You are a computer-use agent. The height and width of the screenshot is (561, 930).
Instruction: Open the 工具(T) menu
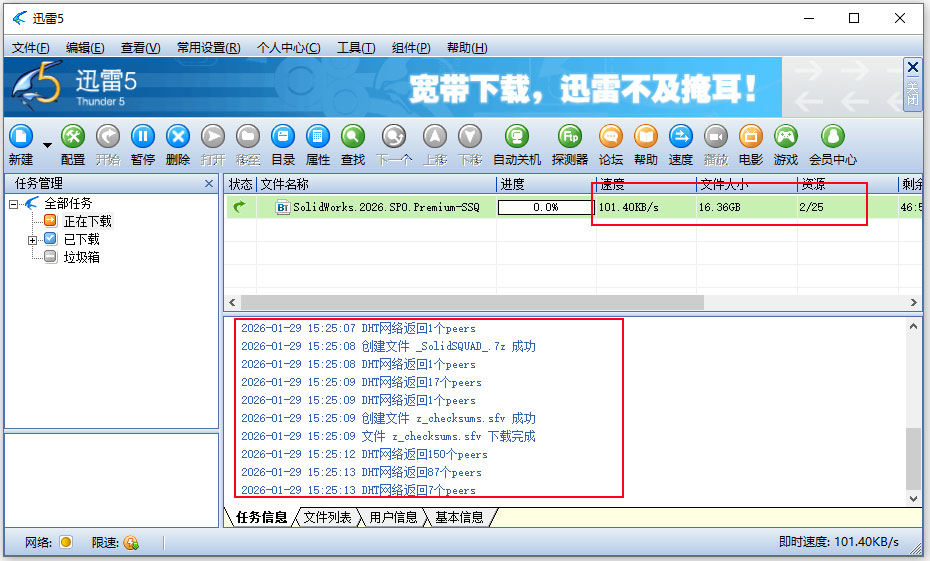click(356, 47)
